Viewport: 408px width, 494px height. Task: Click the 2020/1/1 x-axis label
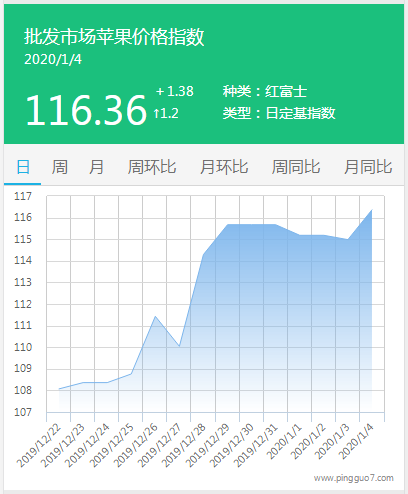[284, 441]
